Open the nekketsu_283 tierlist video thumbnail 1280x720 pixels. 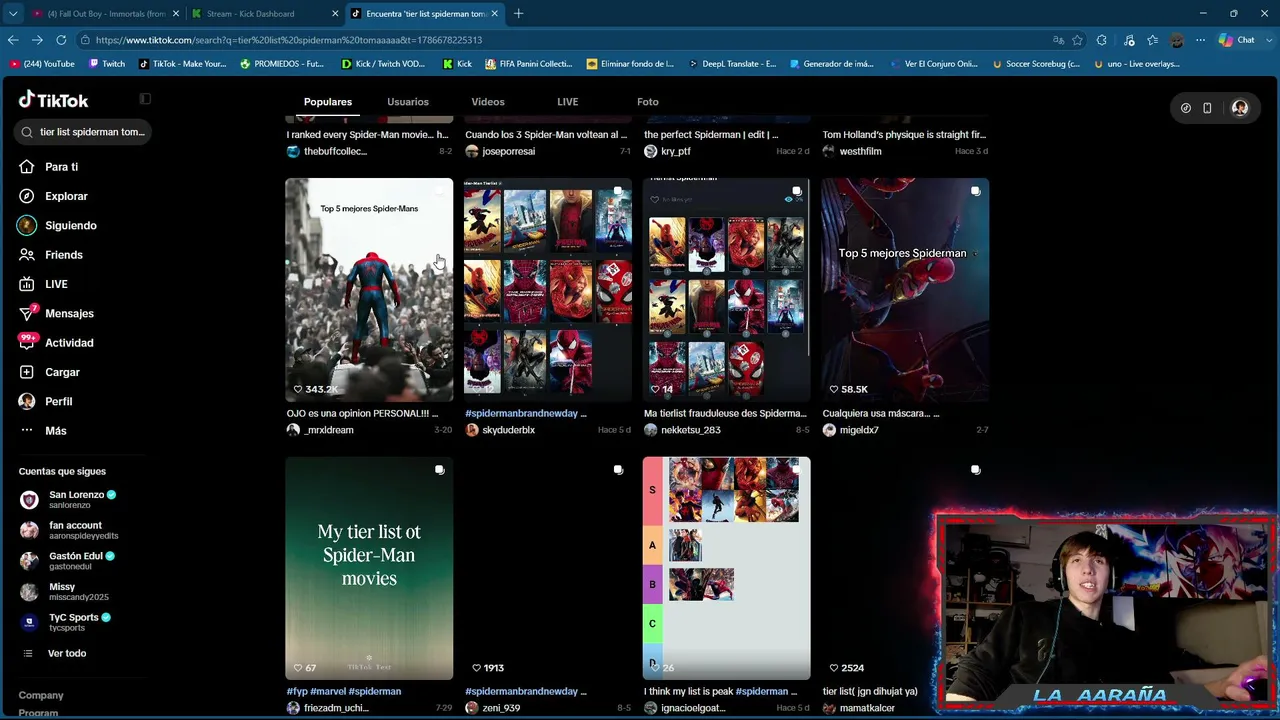pyautogui.click(x=726, y=290)
